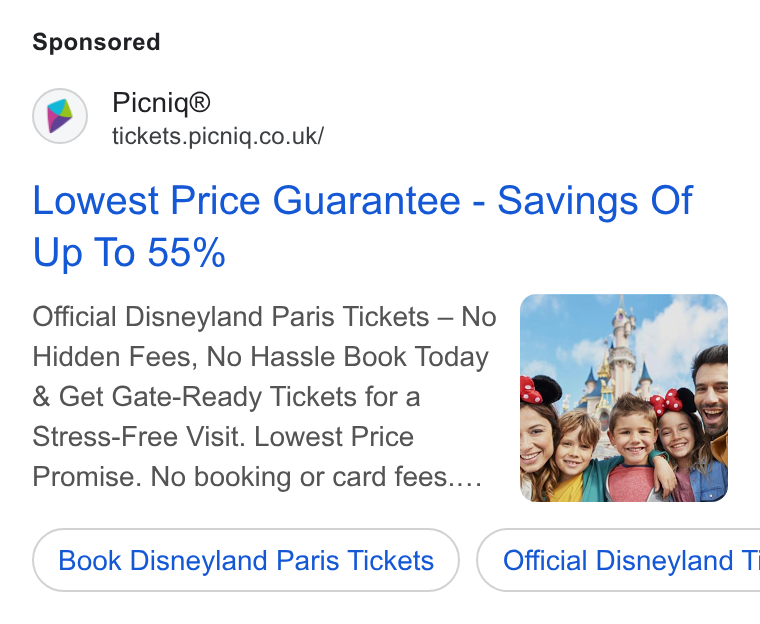Click 'Savings Of' in the blue headline
Image resolution: width=760 pixels, height=624 pixels.
[x=595, y=200]
